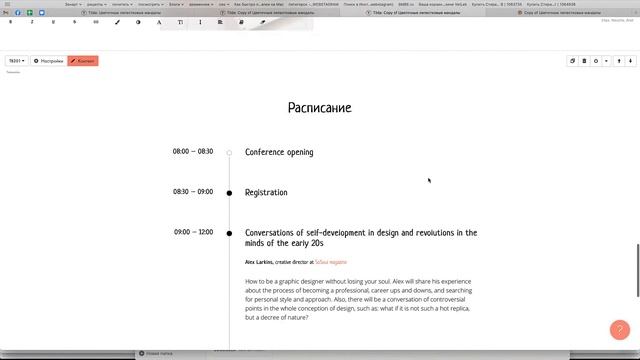Apply strikethrough formatting in text toolbar
640x360 pixels.
pyautogui.click(x=74, y=22)
